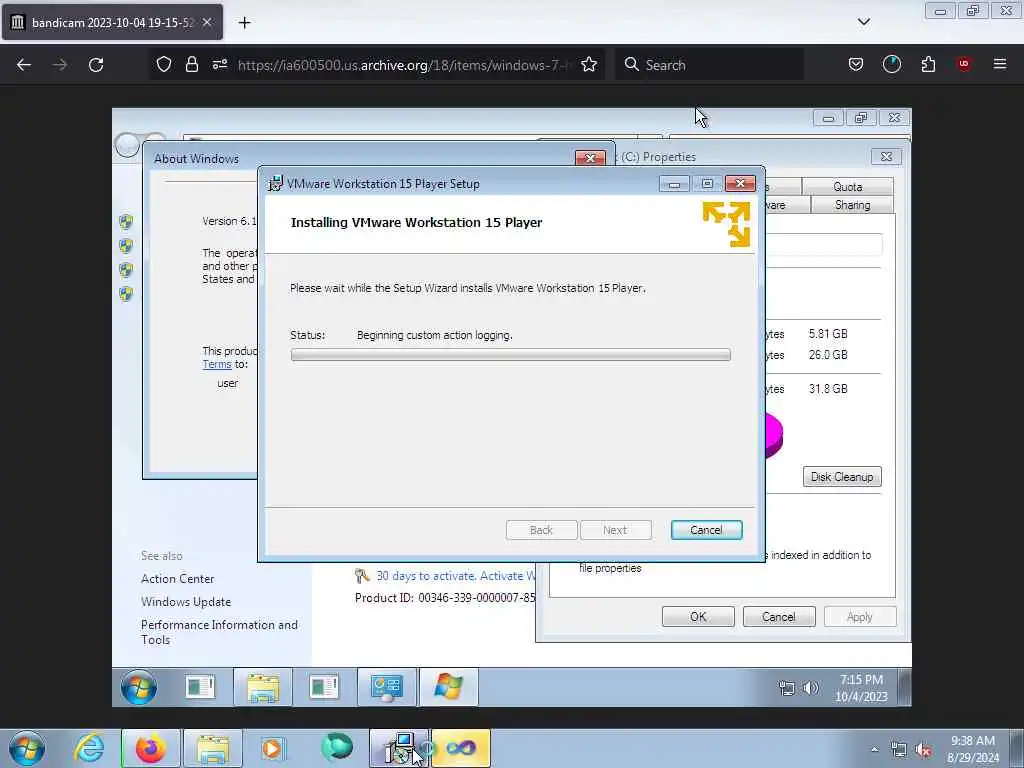The width and height of the screenshot is (1024, 768).
Task: Save page to Pocket icon
Action: click(856, 64)
